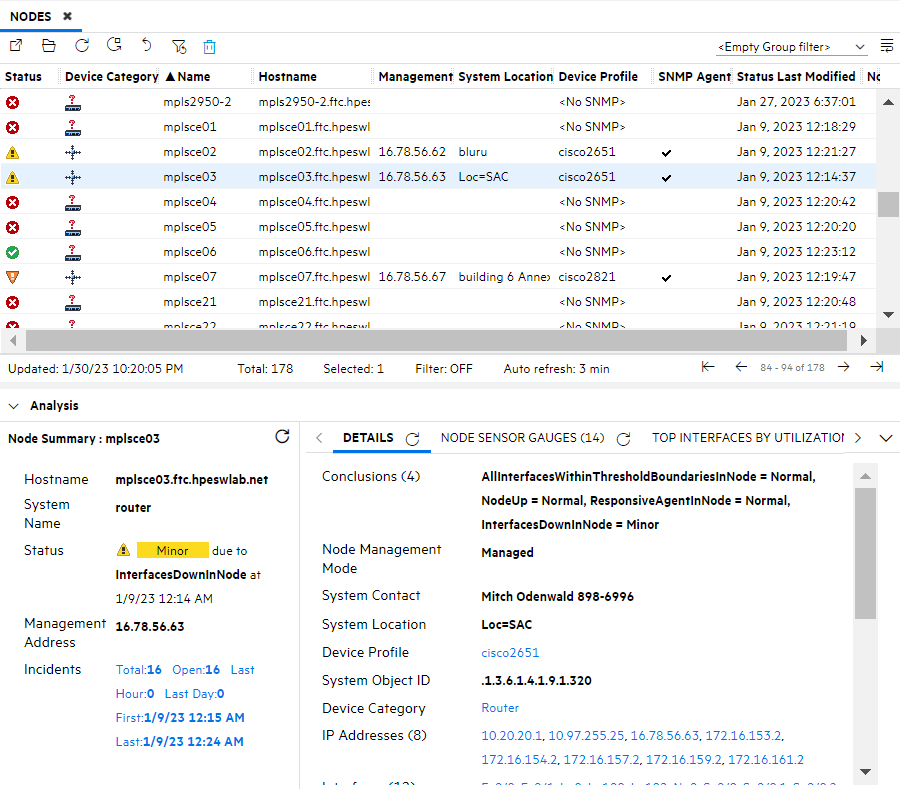Screen dimensions: 900x789
Task: Refresh the Node Summary panel
Action: 282,437
